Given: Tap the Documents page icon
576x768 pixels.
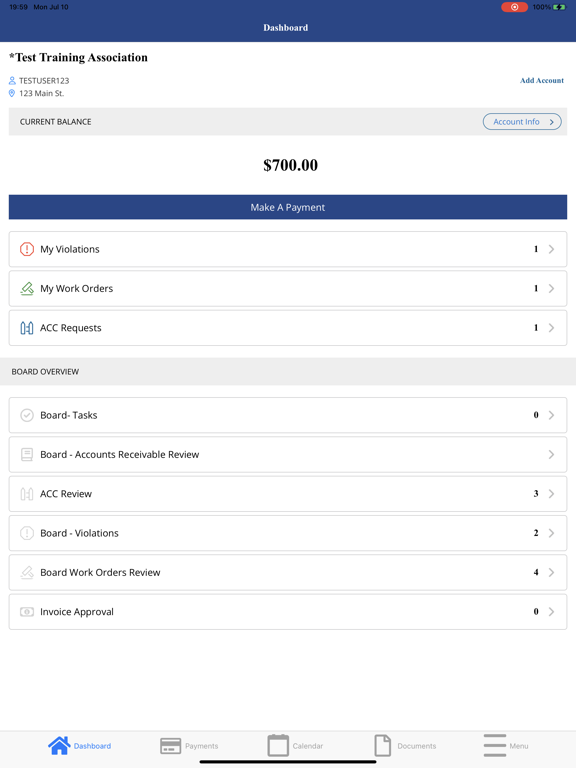Looking at the screenshot, I should click(383, 745).
